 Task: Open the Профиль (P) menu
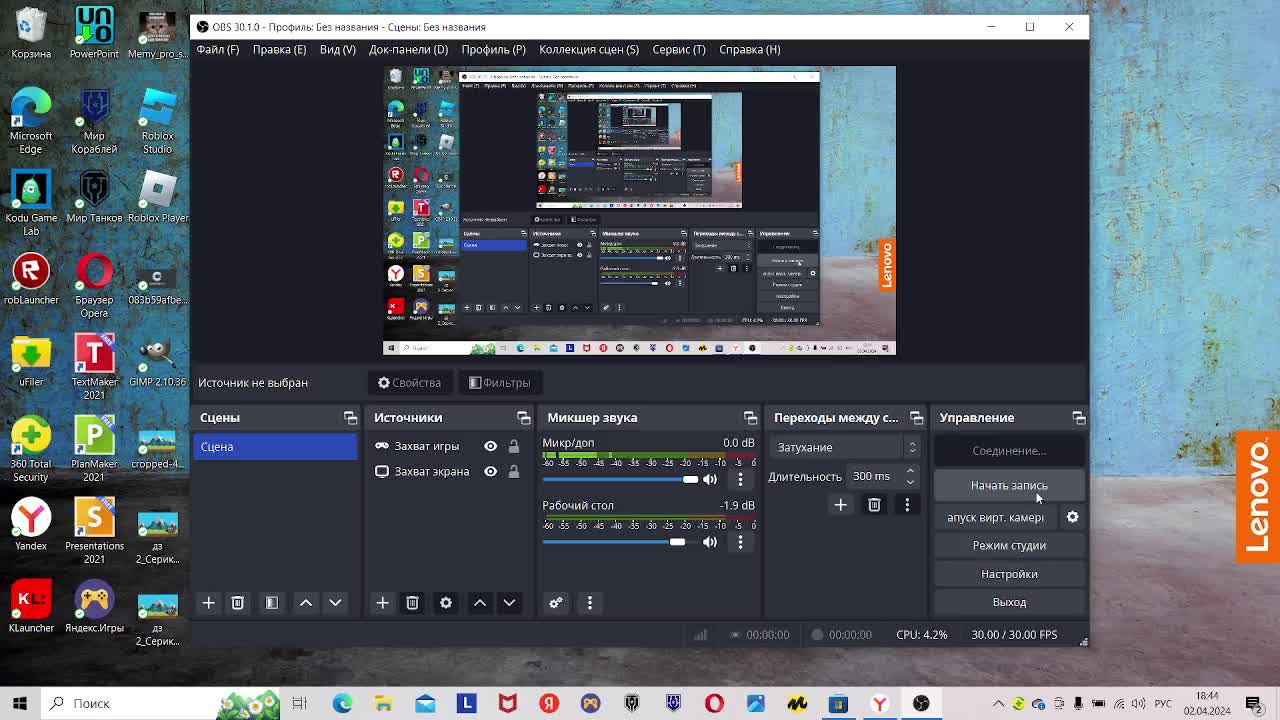coord(493,49)
